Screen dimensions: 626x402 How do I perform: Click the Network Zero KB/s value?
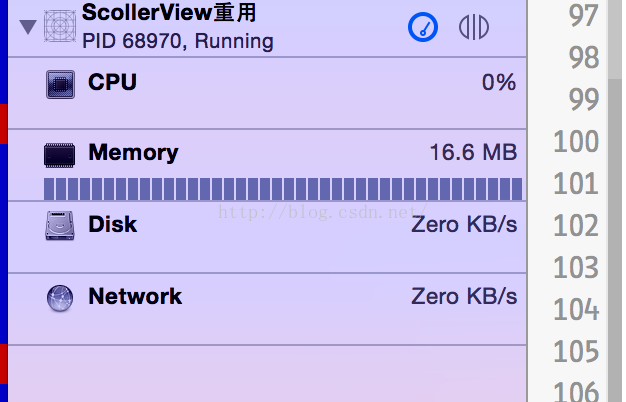coord(464,297)
